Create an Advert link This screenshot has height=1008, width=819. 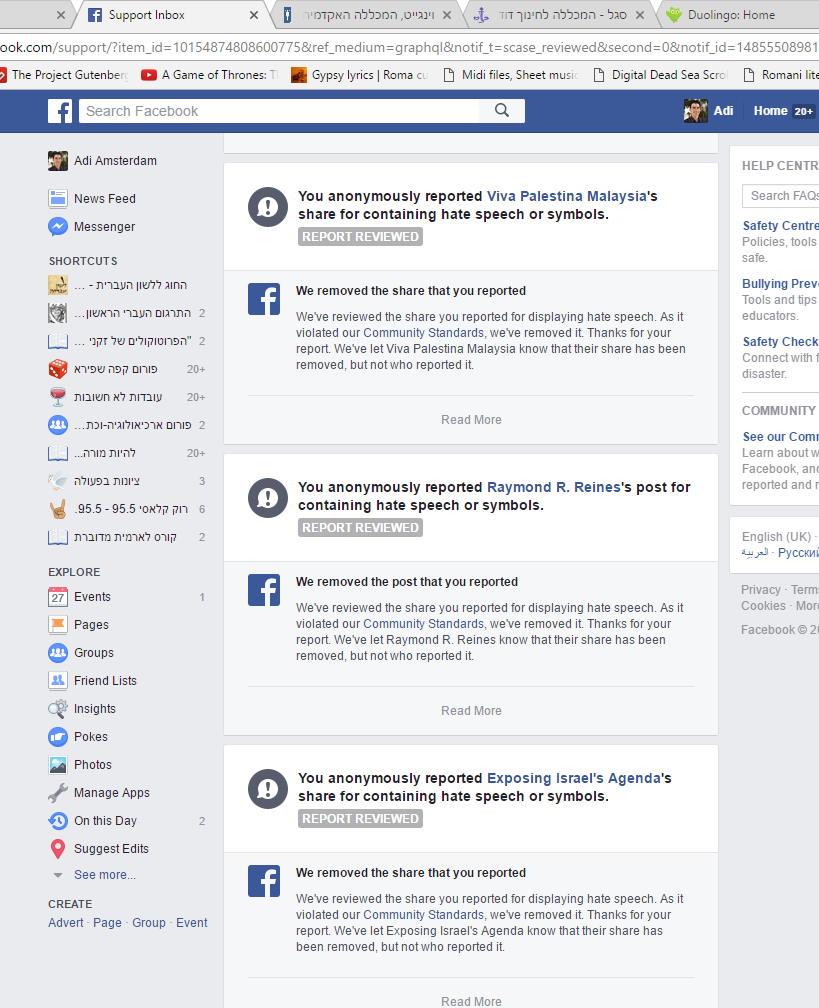66,922
